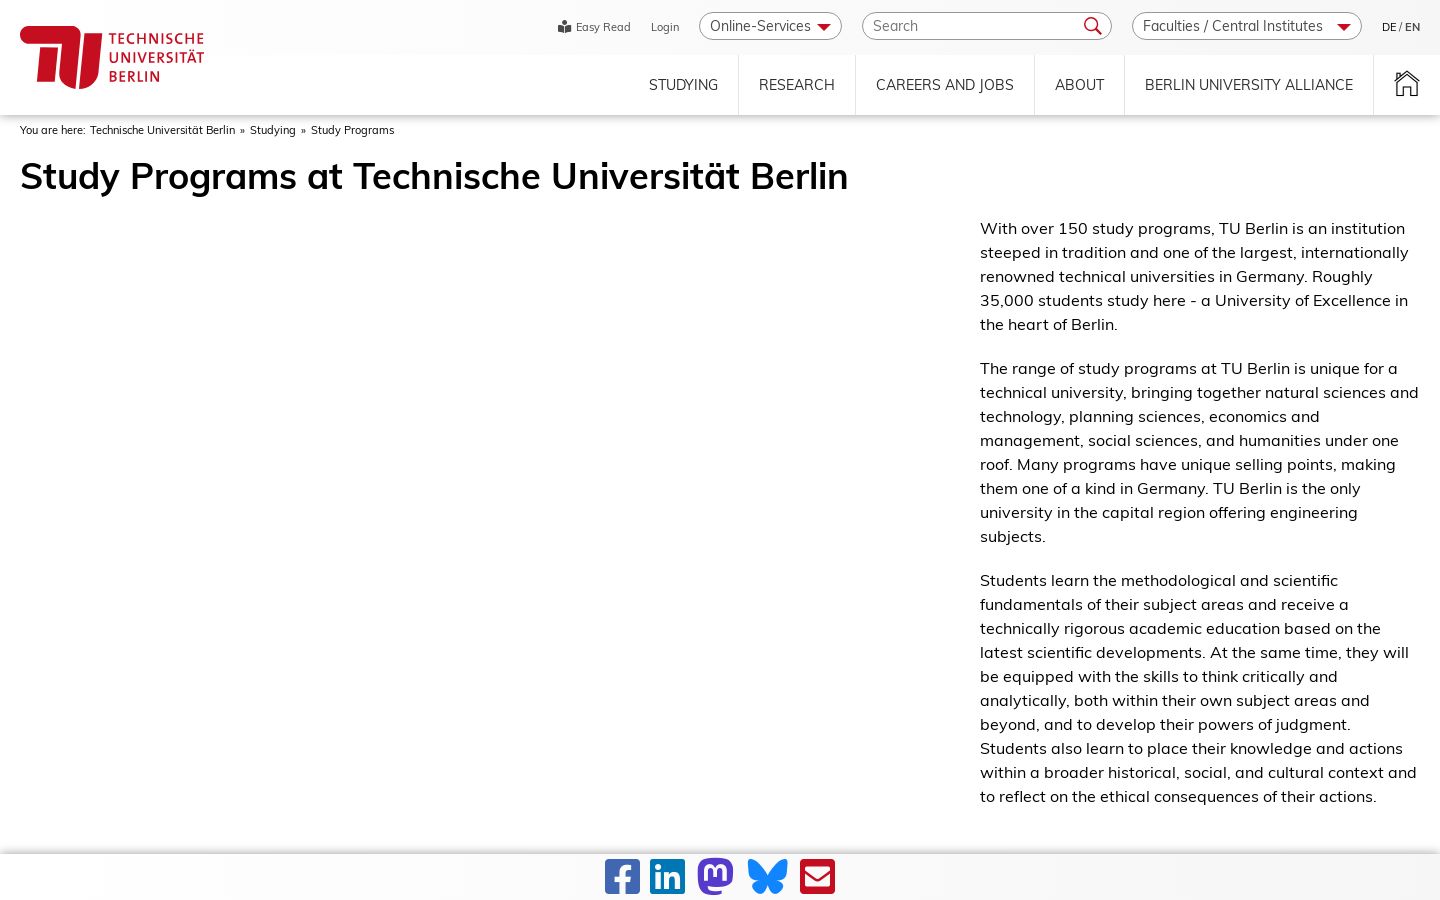Click Study Programs breadcrumb
This screenshot has width=1440, height=900.
click(x=352, y=130)
